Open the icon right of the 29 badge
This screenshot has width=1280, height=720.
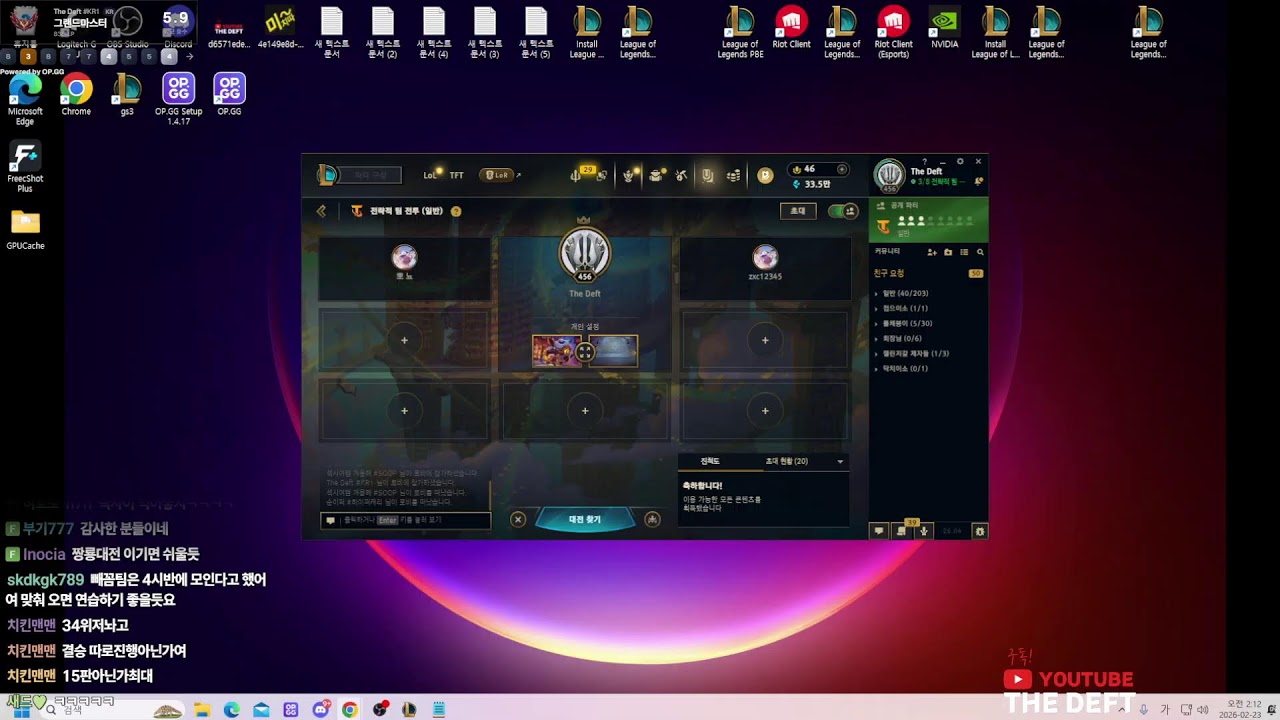(x=601, y=176)
